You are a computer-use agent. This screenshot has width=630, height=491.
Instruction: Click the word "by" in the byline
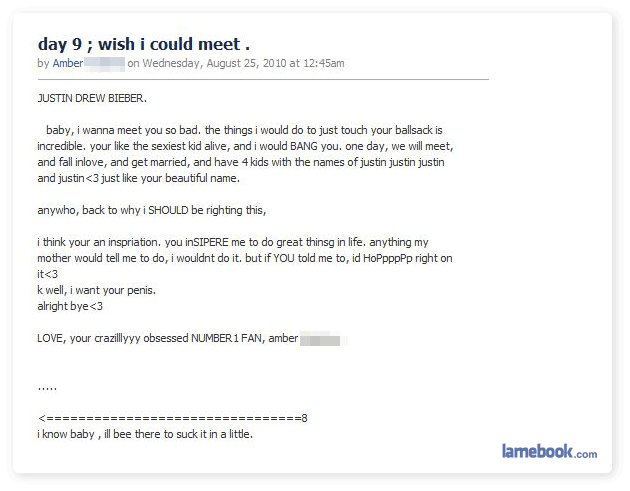(x=43, y=63)
